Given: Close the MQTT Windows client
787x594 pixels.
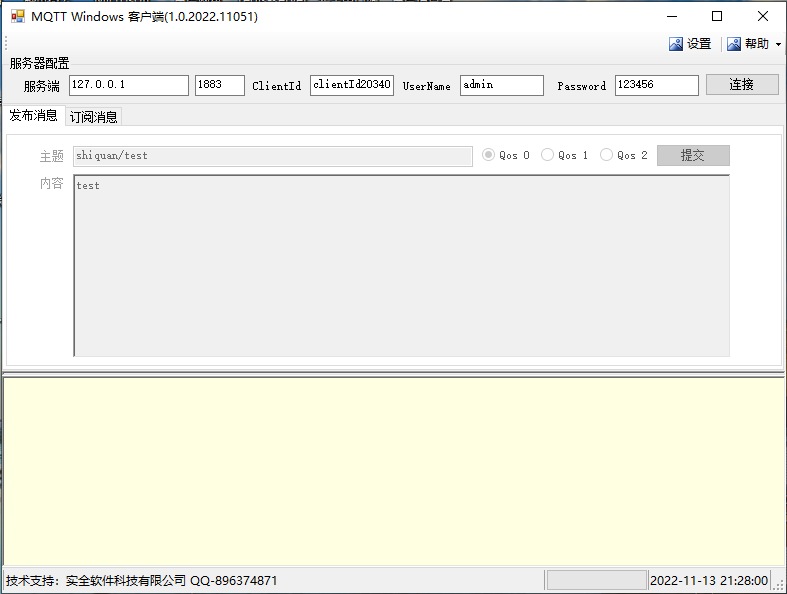Looking at the screenshot, I should click(763, 16).
